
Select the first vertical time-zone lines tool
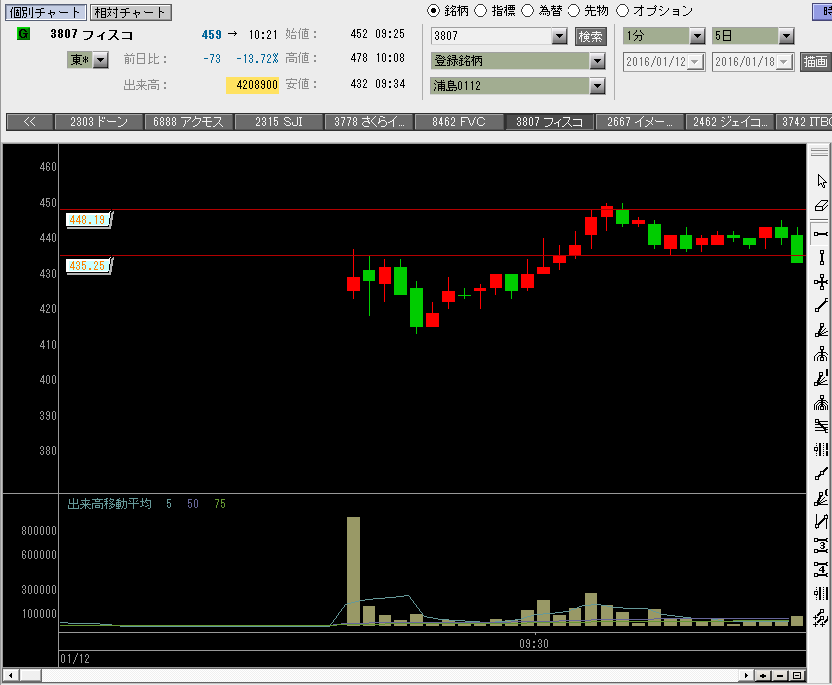pyautogui.click(x=821, y=450)
